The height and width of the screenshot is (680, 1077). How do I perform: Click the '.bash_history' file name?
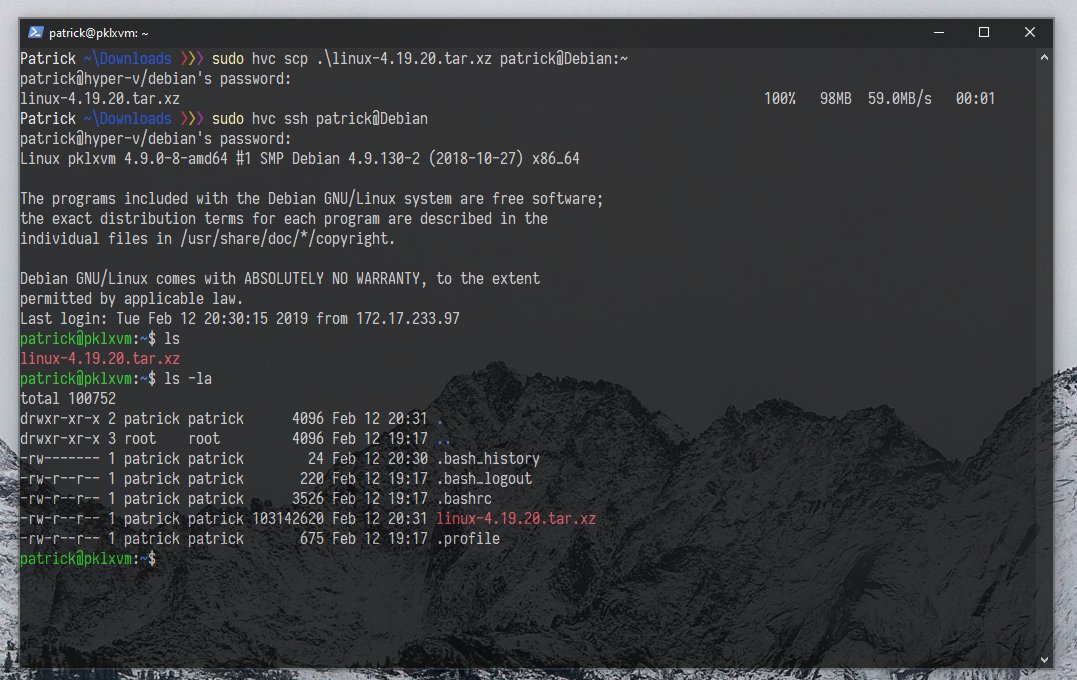pos(488,459)
